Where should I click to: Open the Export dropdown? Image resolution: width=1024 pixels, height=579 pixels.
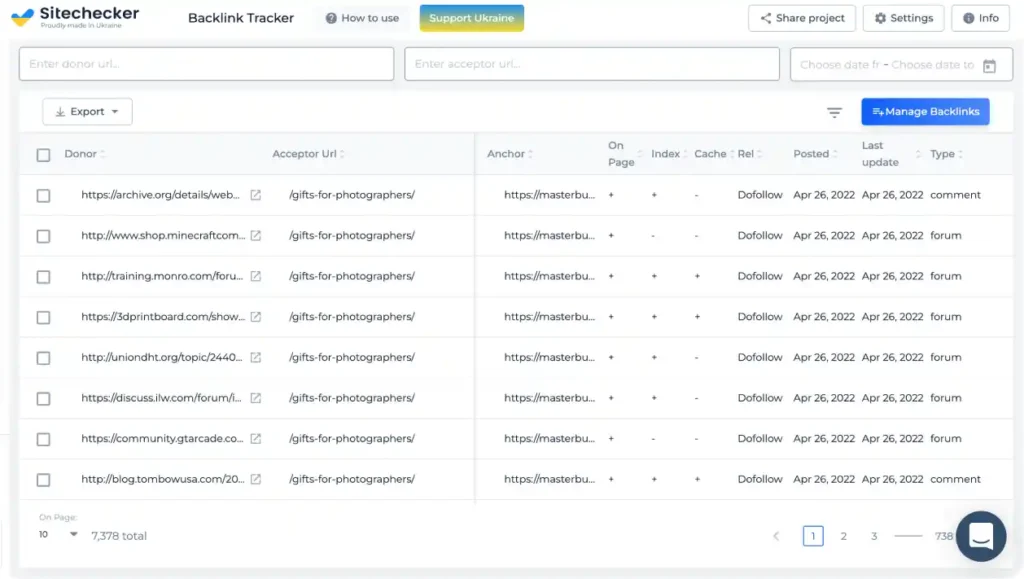tap(88, 112)
